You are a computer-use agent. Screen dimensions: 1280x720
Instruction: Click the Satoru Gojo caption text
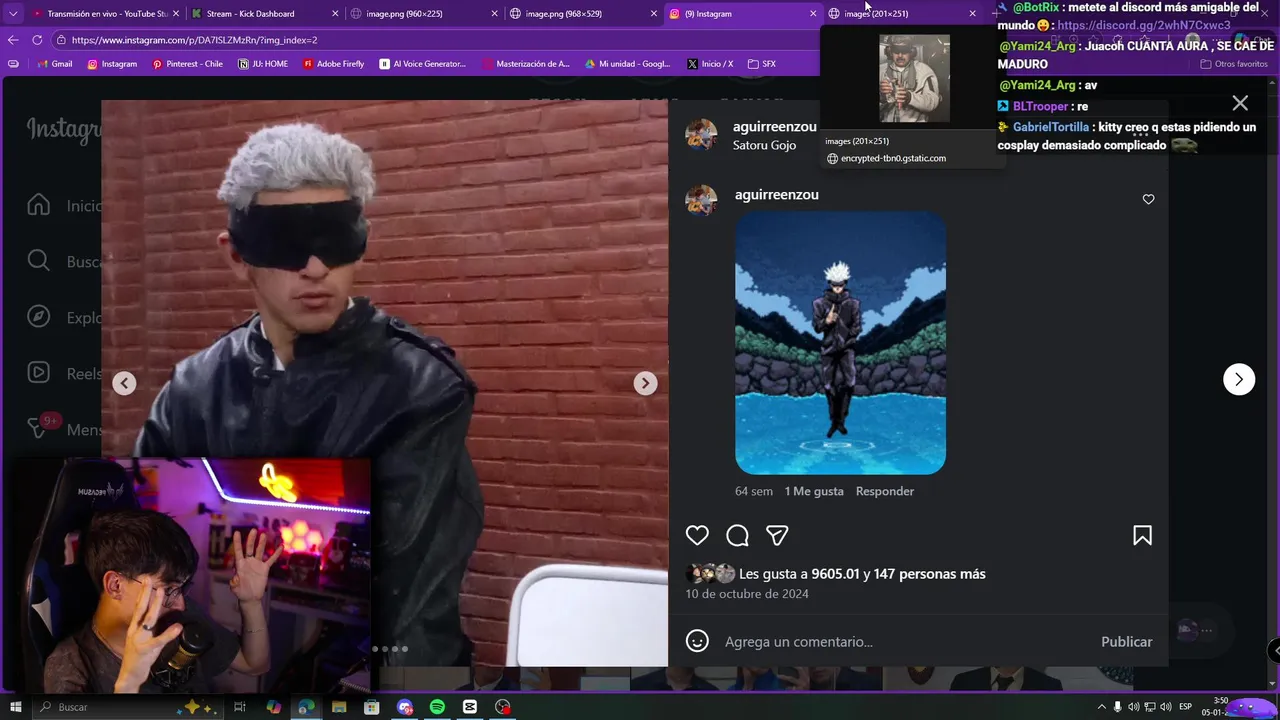point(764,145)
